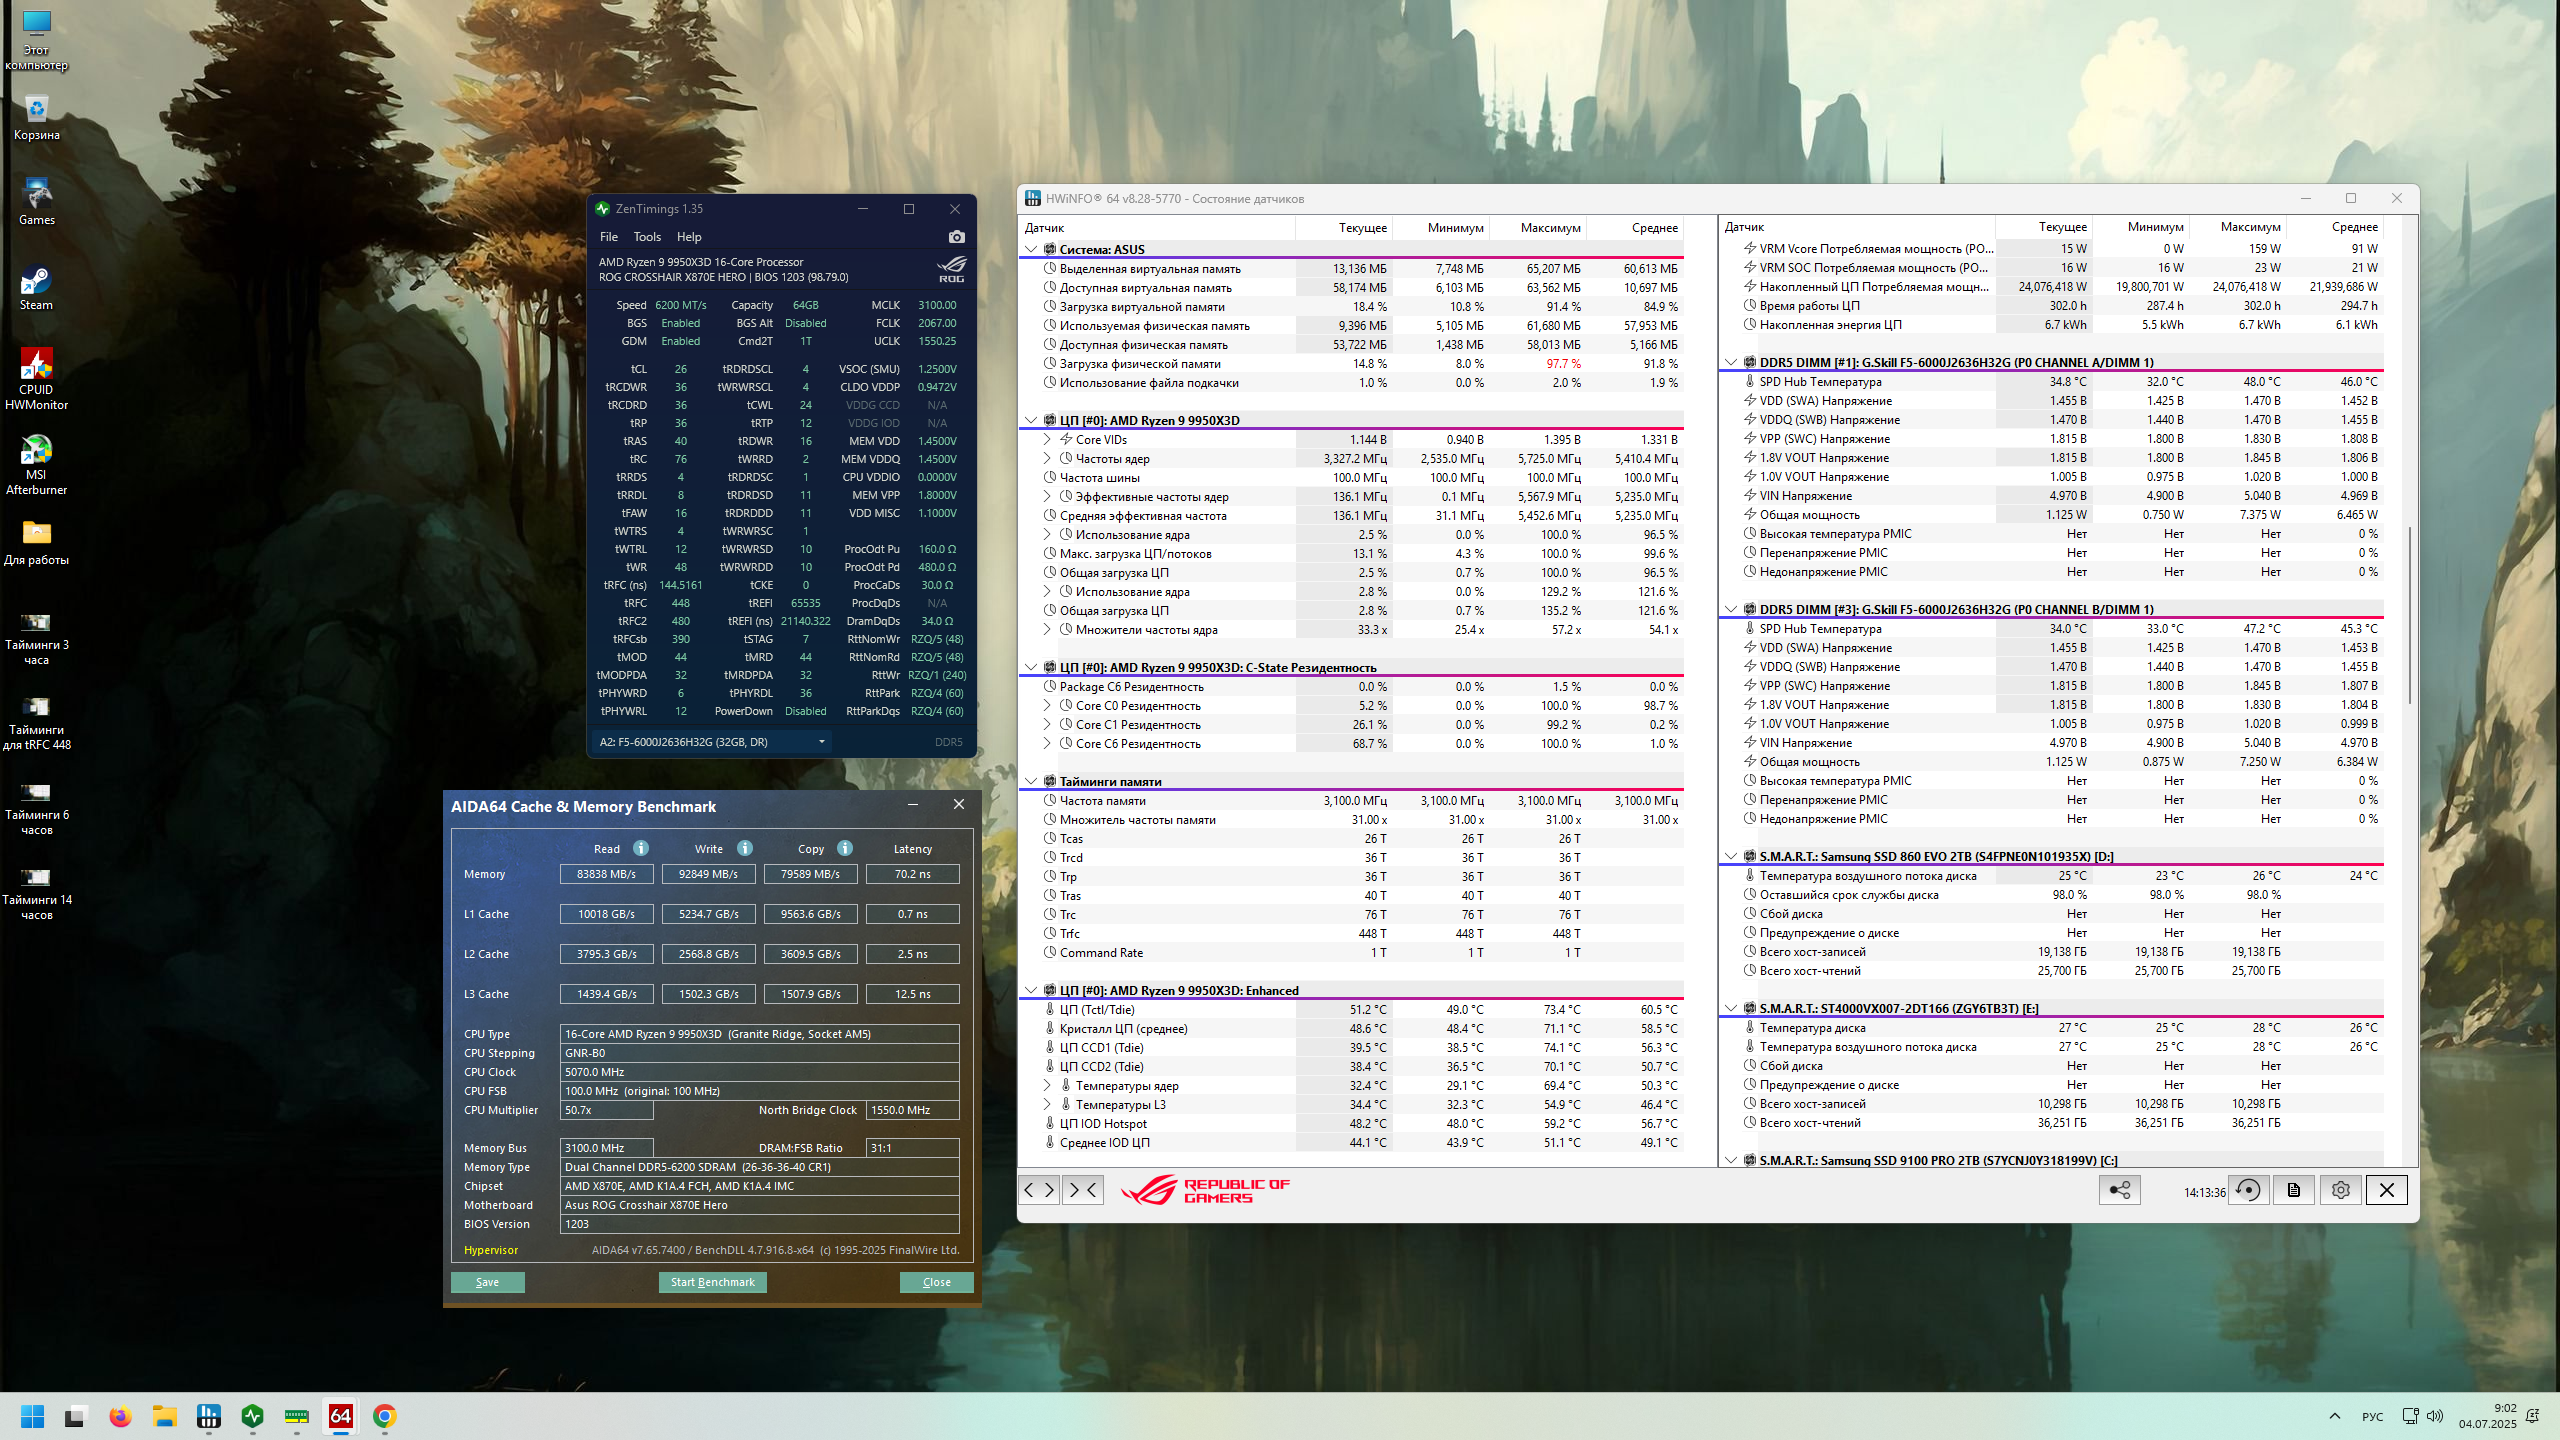
Task: Click Текущее column header in left pane
Action: (1343, 227)
